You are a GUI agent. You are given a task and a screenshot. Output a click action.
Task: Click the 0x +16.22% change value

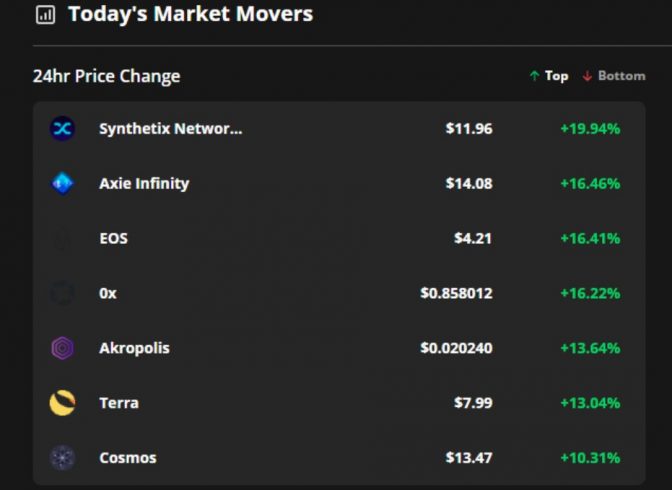[x=590, y=293]
